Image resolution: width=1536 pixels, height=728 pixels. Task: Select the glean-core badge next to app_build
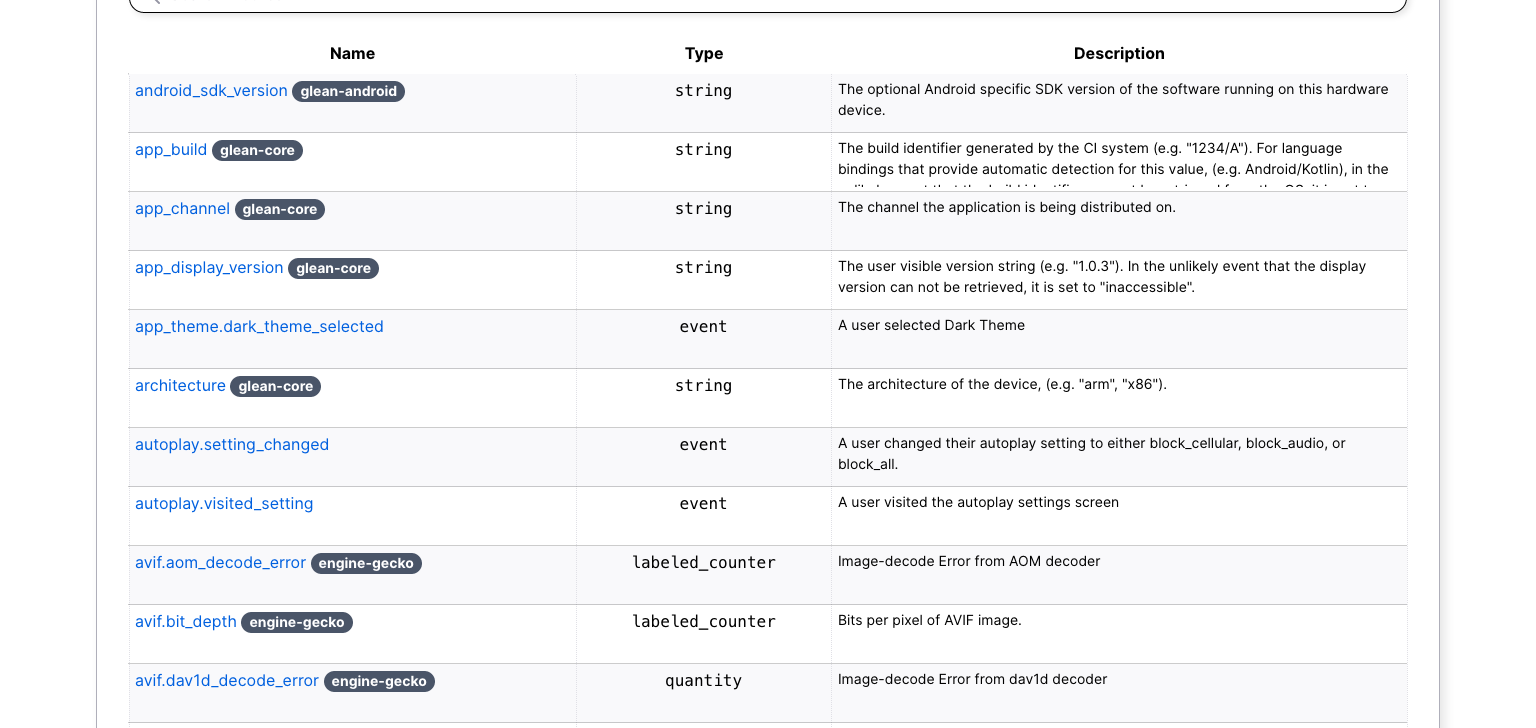pyautogui.click(x=257, y=150)
